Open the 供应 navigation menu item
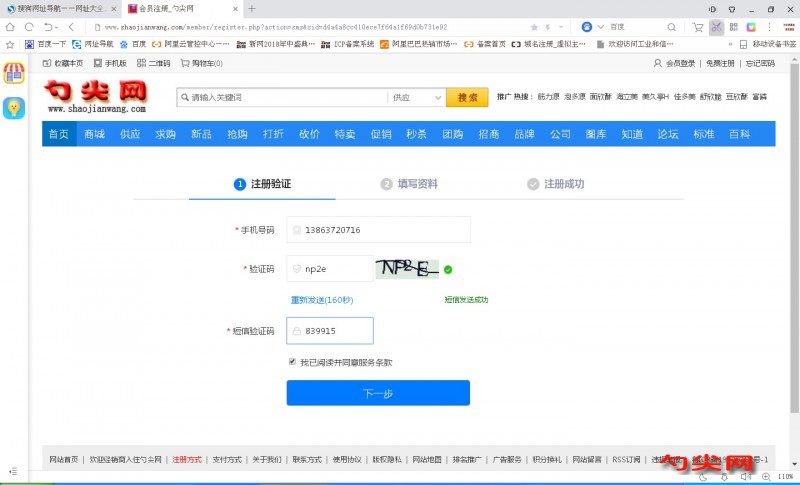 (130, 134)
